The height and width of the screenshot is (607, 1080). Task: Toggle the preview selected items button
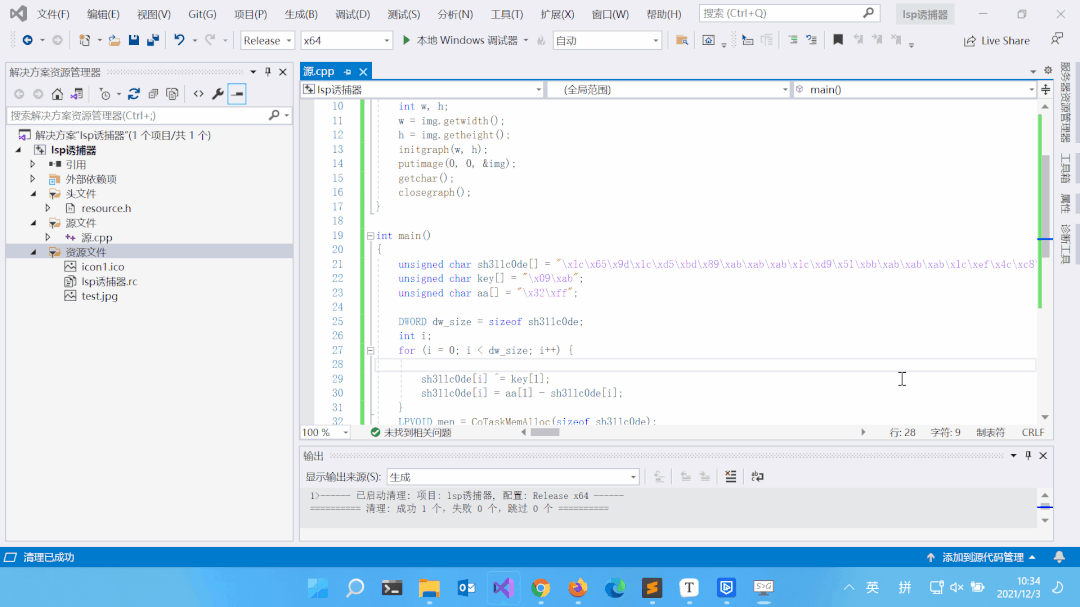coord(237,94)
